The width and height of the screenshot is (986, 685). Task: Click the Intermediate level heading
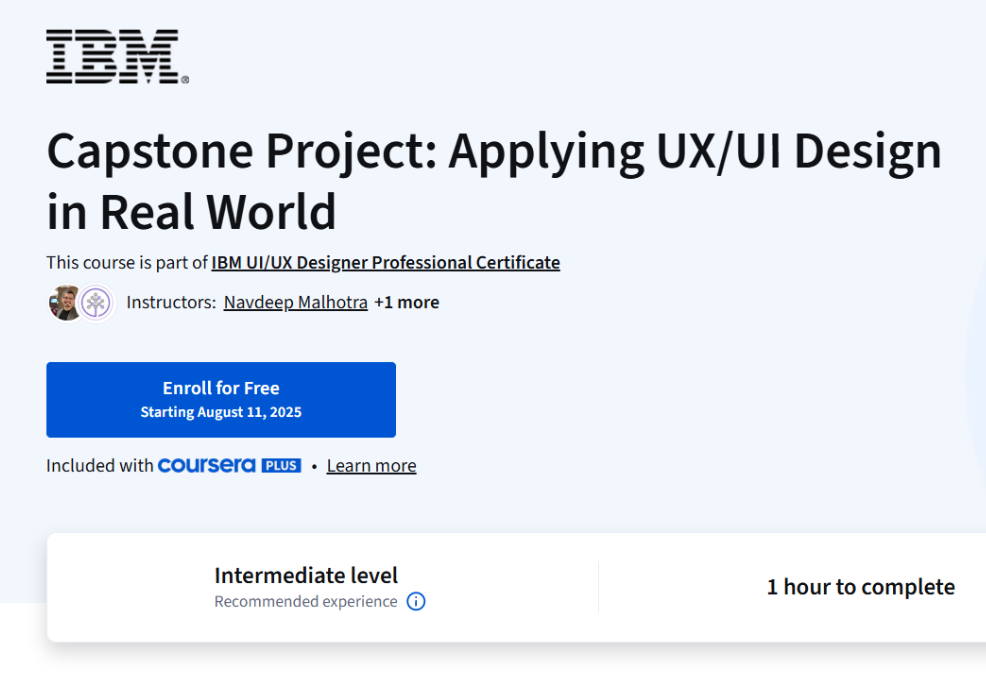[x=305, y=576]
